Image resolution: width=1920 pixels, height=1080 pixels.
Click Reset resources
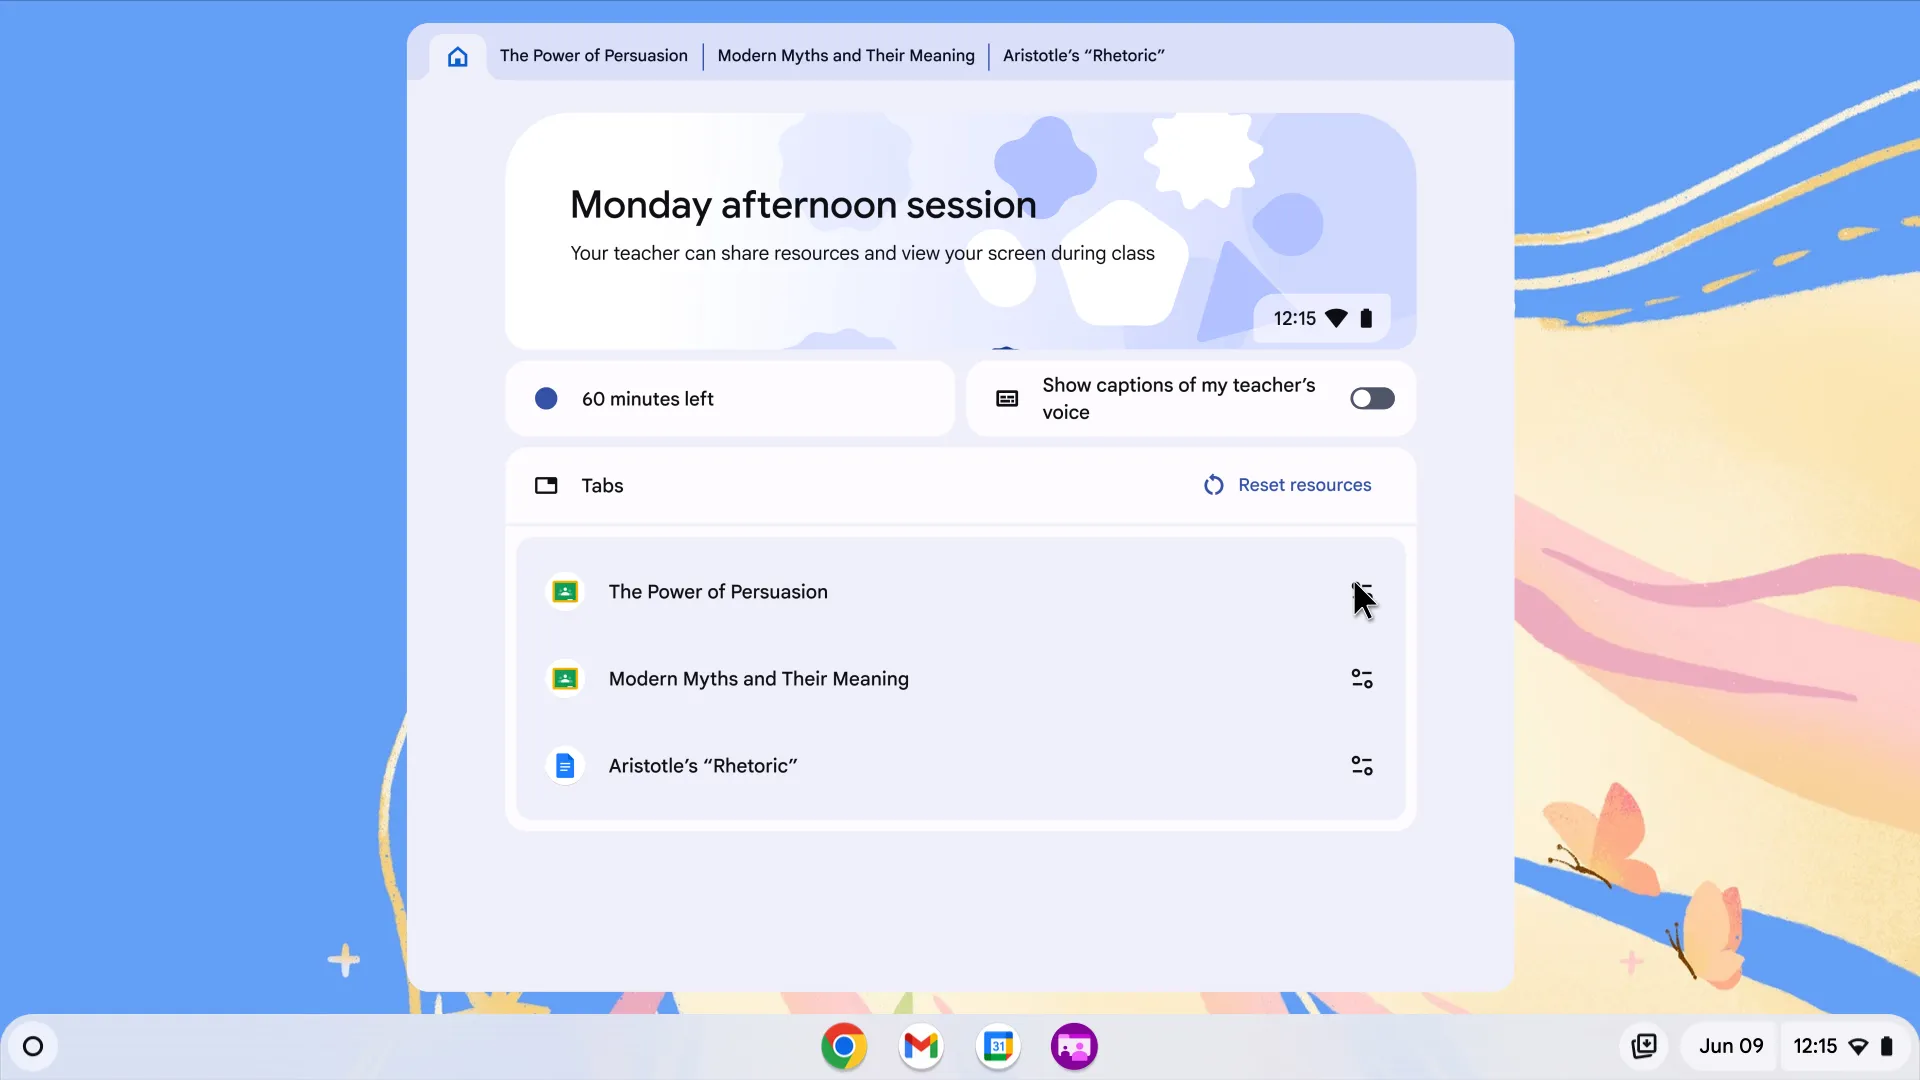(1305, 485)
